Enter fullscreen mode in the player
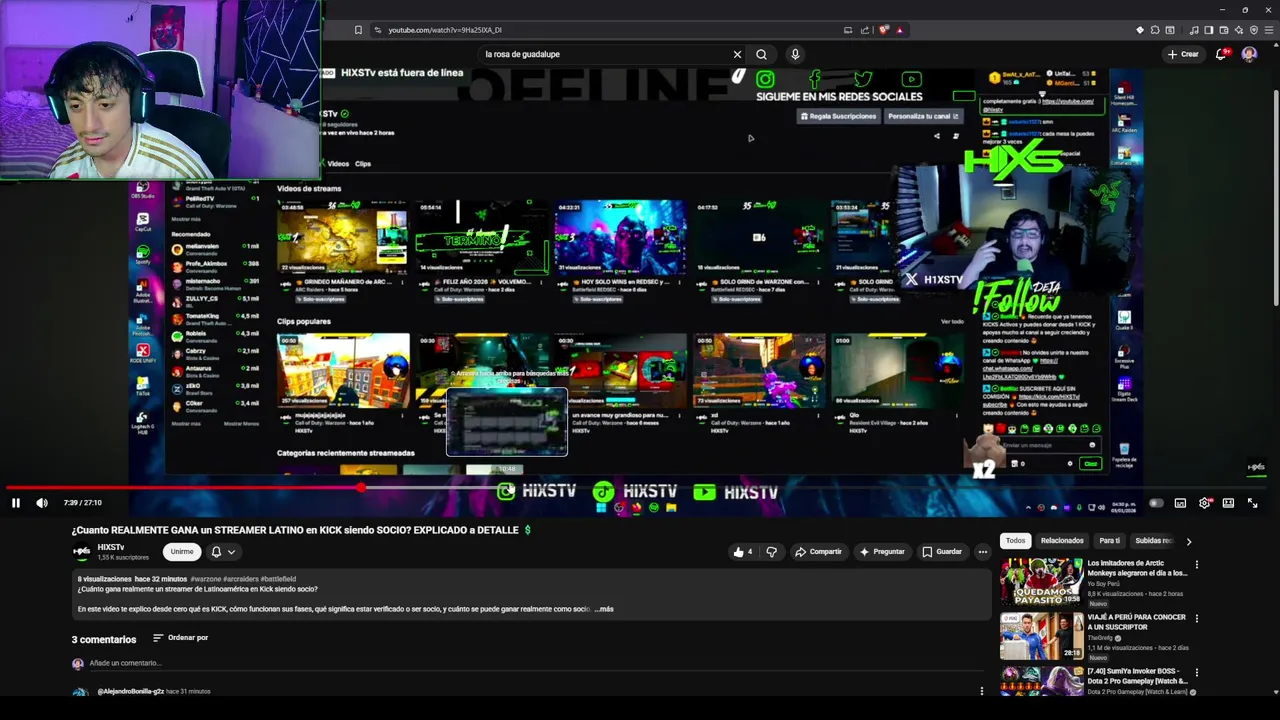The image size is (1280, 720). [1252, 503]
